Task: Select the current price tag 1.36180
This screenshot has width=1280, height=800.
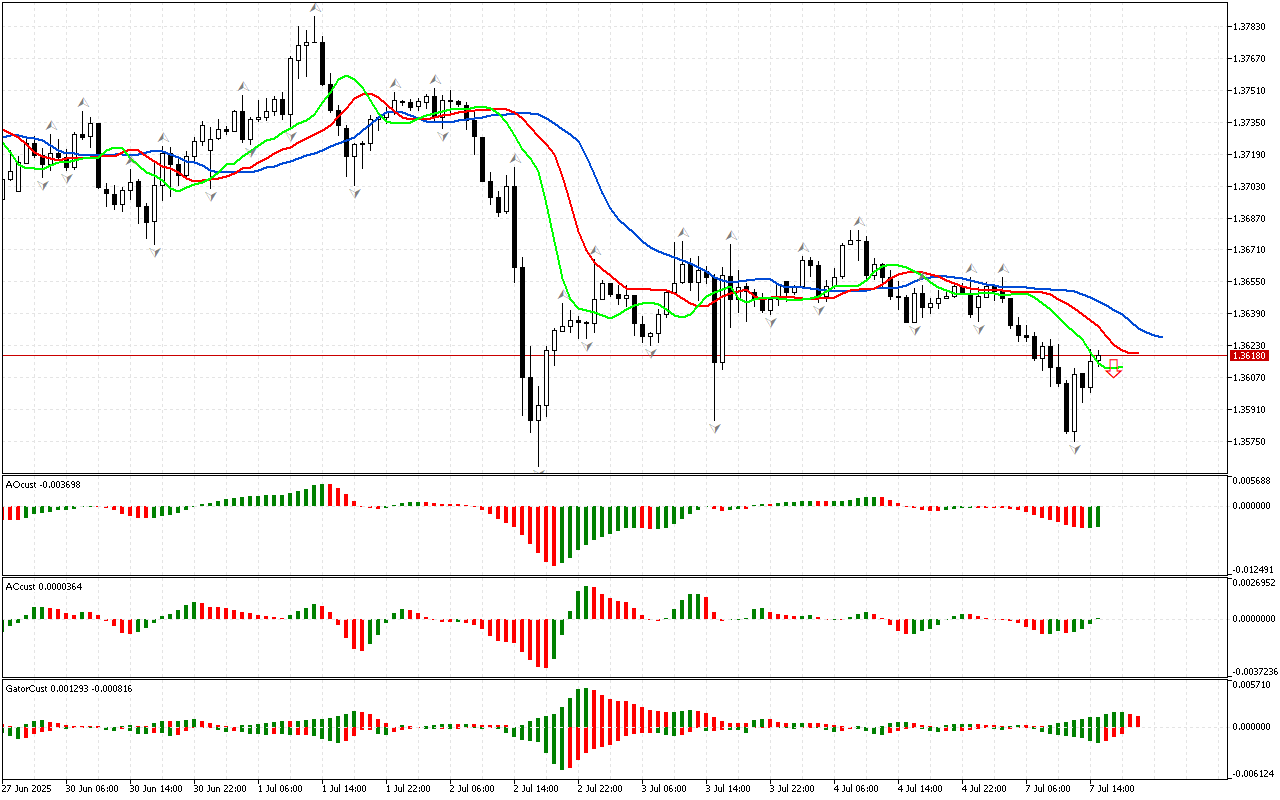Action: pos(1249,356)
